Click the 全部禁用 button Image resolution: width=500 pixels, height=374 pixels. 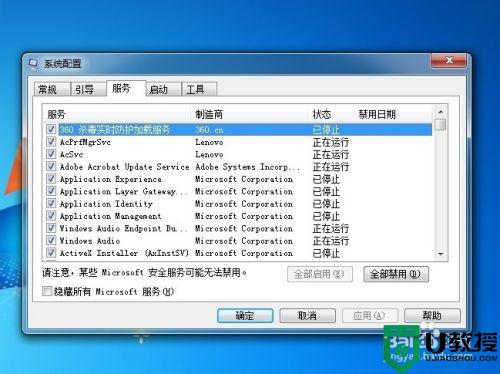(x=396, y=274)
